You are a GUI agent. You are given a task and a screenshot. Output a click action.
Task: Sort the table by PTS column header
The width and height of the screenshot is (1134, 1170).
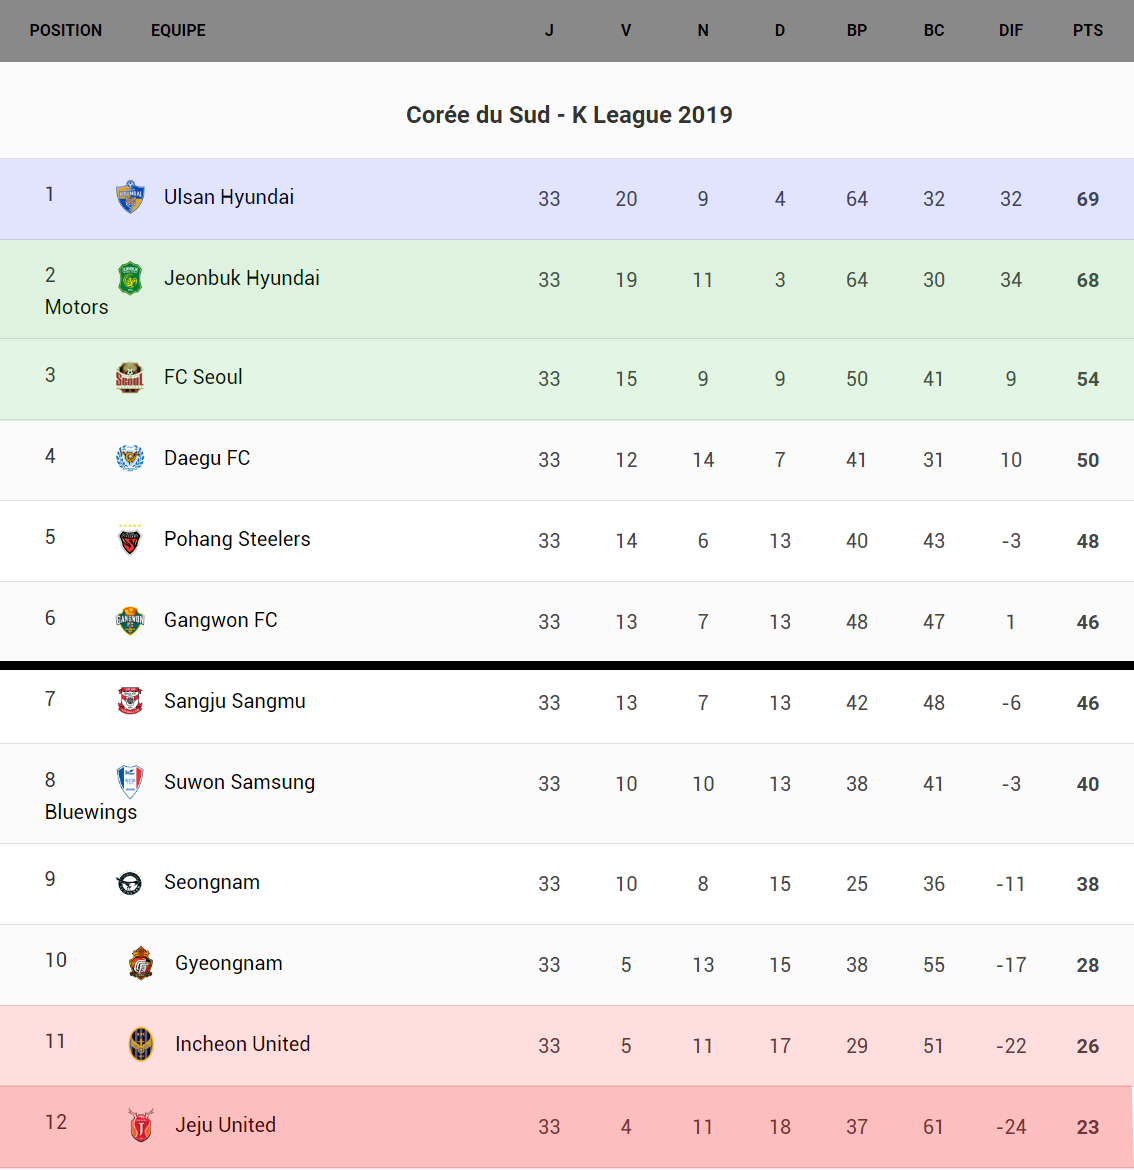(1088, 30)
